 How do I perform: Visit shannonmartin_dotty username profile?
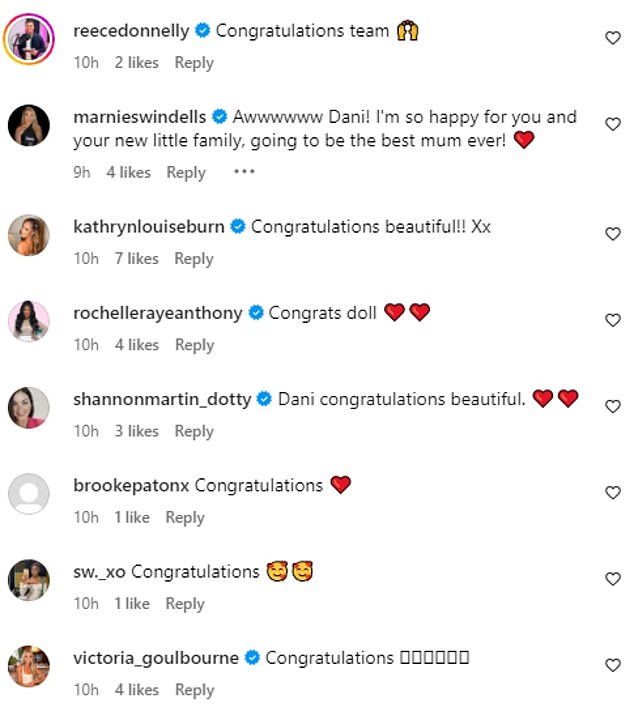(x=162, y=399)
